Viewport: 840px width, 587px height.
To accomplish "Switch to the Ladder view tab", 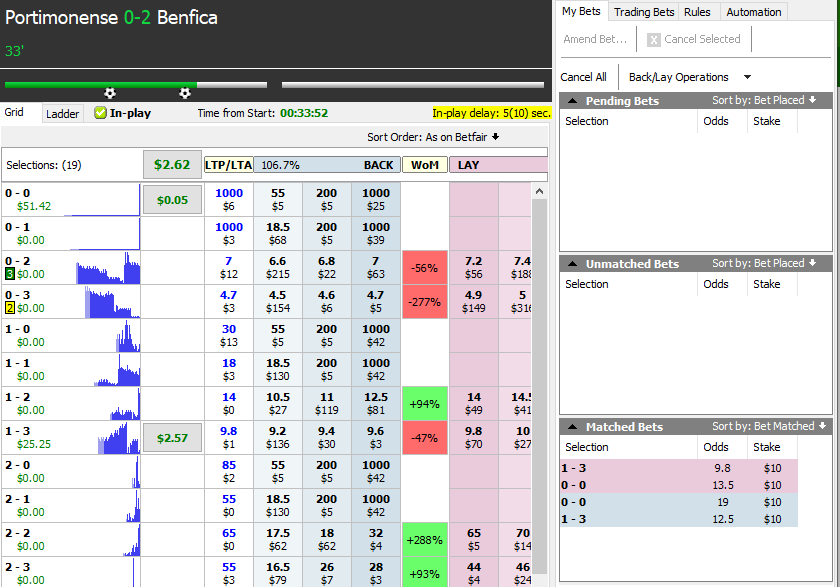I will 62,114.
